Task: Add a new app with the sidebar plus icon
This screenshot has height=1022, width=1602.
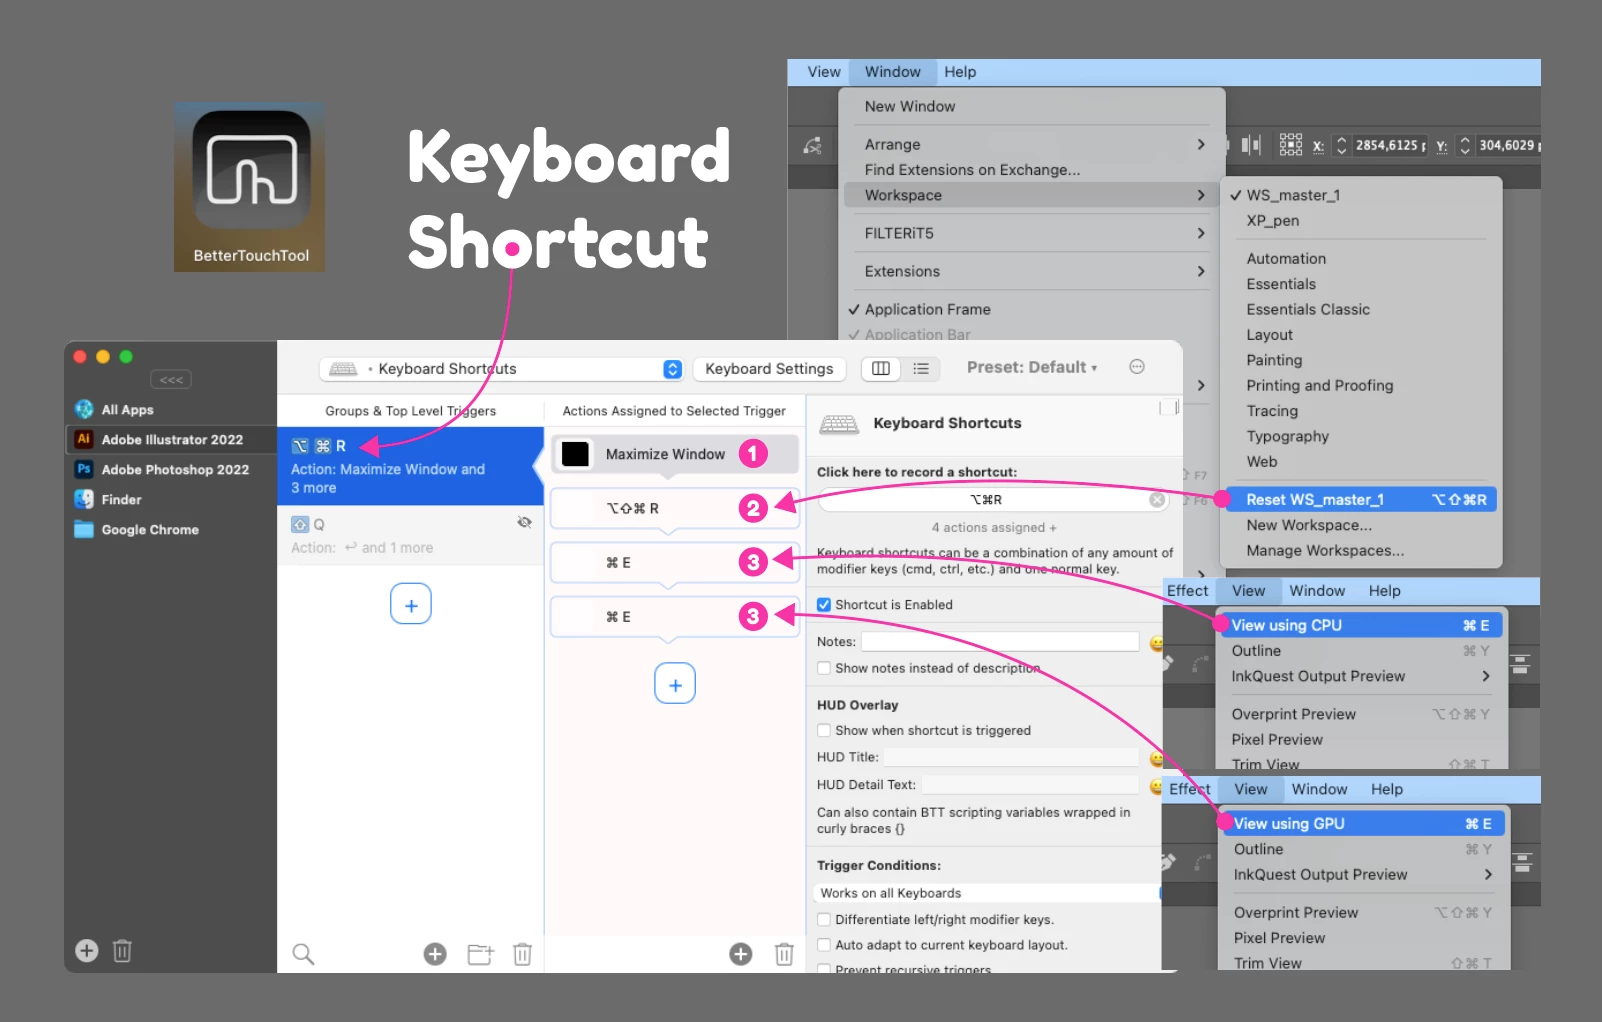Action: point(87,951)
